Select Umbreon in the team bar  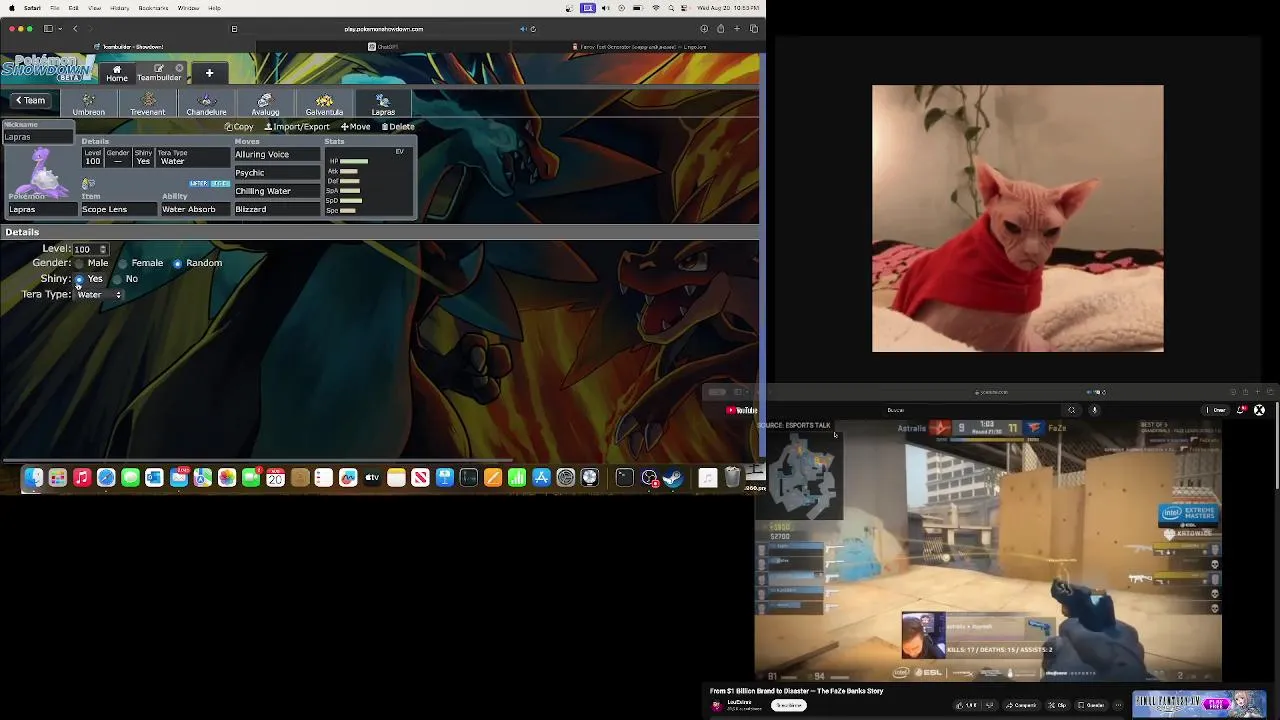tap(89, 104)
